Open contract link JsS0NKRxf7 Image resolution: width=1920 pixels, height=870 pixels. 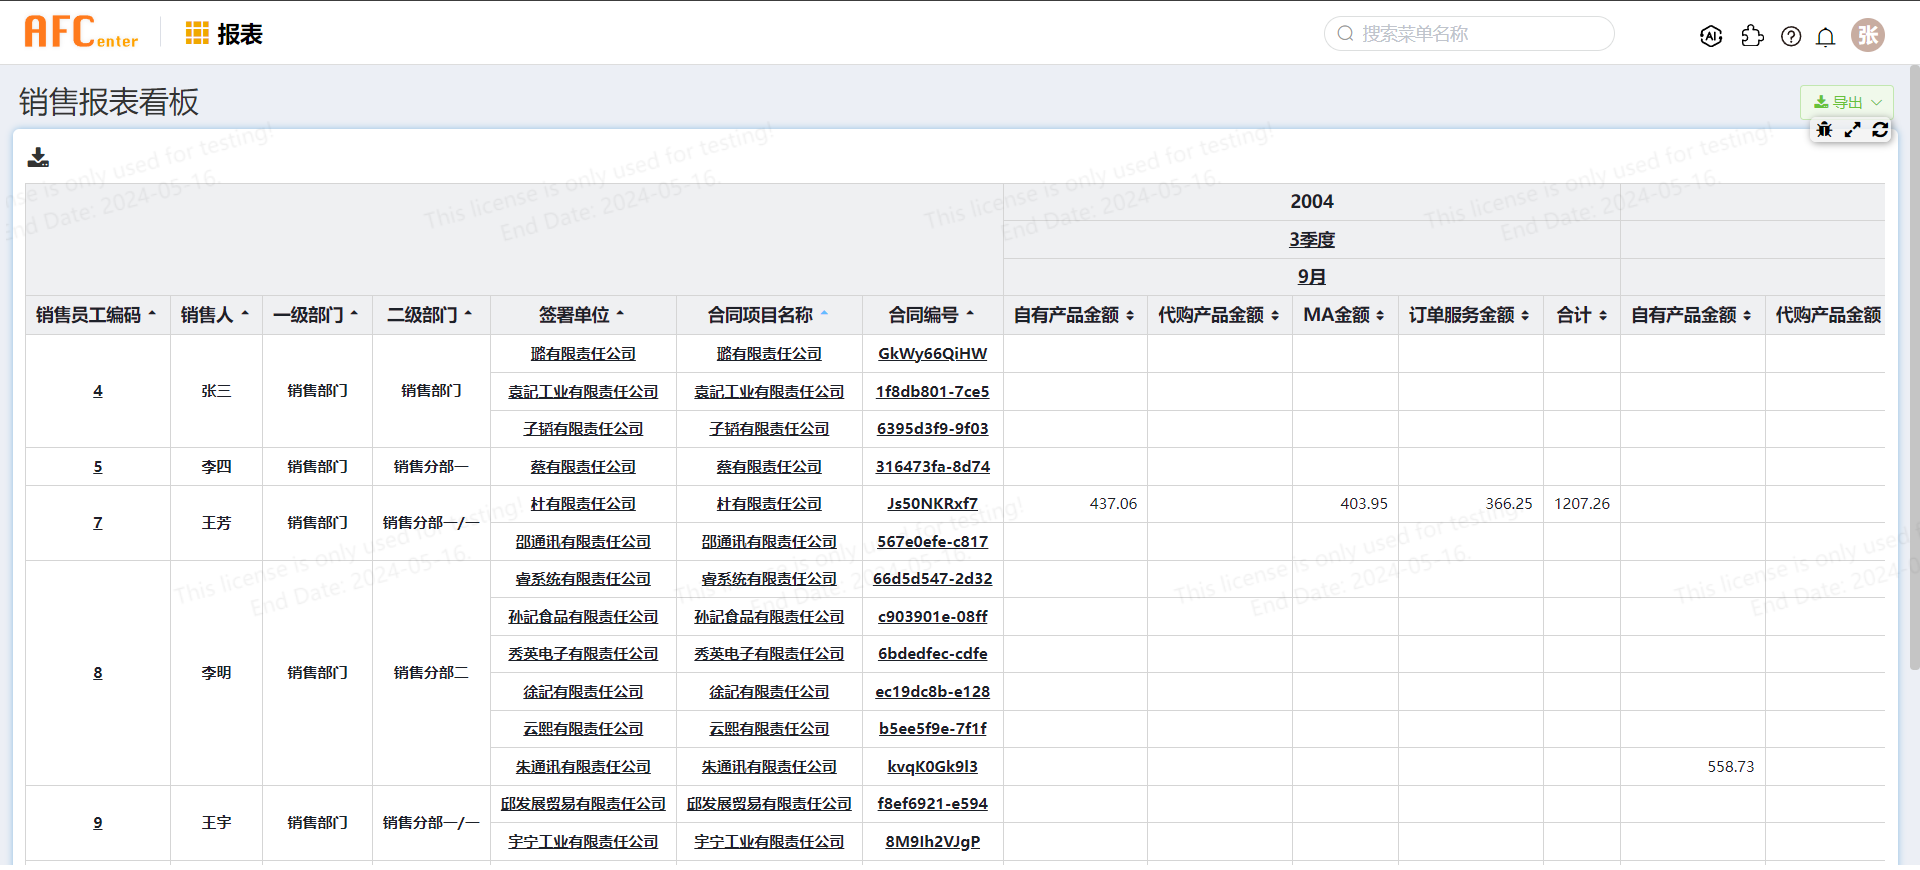pyautogui.click(x=932, y=504)
